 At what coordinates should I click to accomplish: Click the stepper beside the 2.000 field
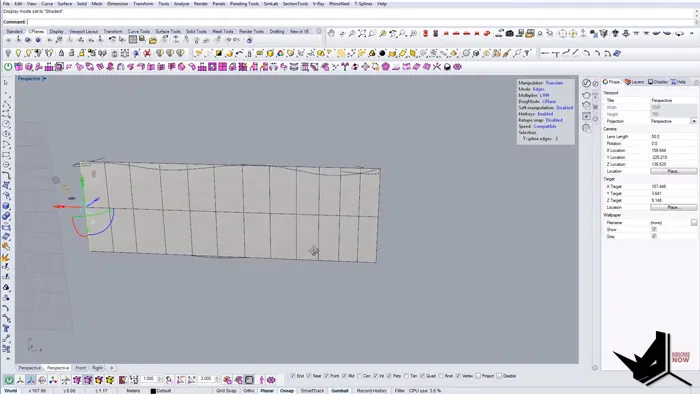click(217, 379)
